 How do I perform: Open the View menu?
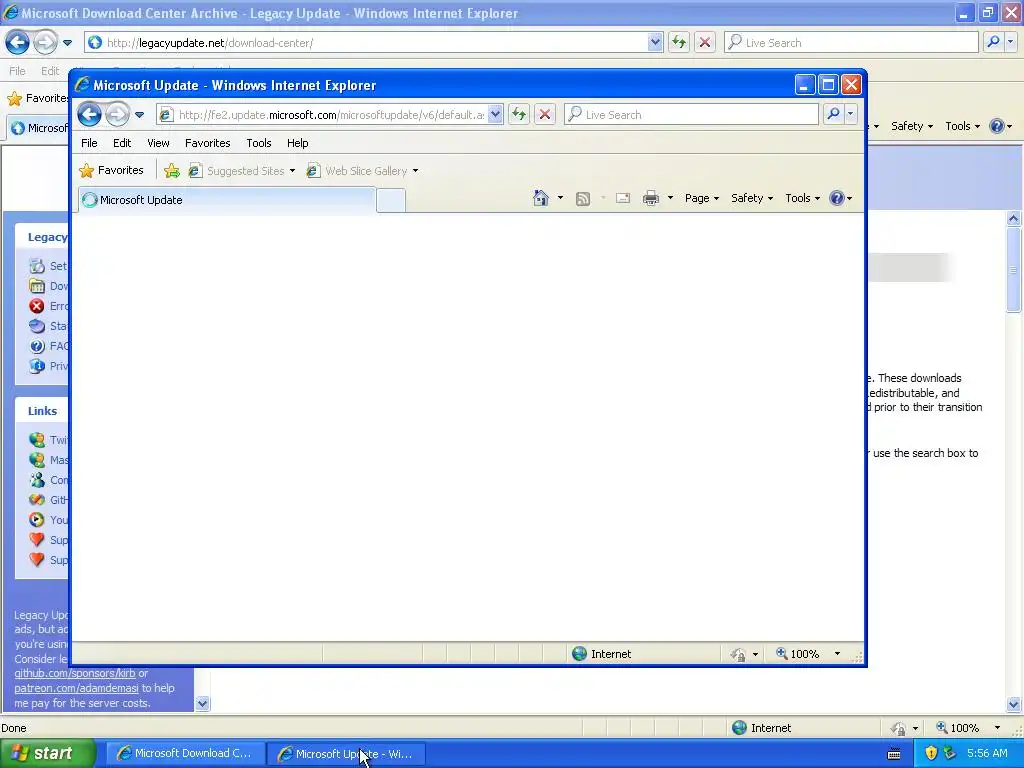(158, 143)
